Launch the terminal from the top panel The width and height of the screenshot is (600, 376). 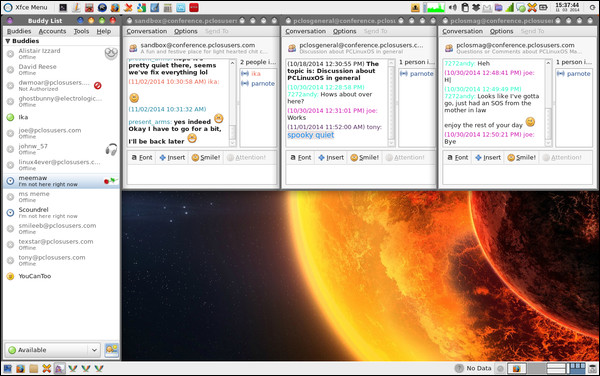point(63,7)
